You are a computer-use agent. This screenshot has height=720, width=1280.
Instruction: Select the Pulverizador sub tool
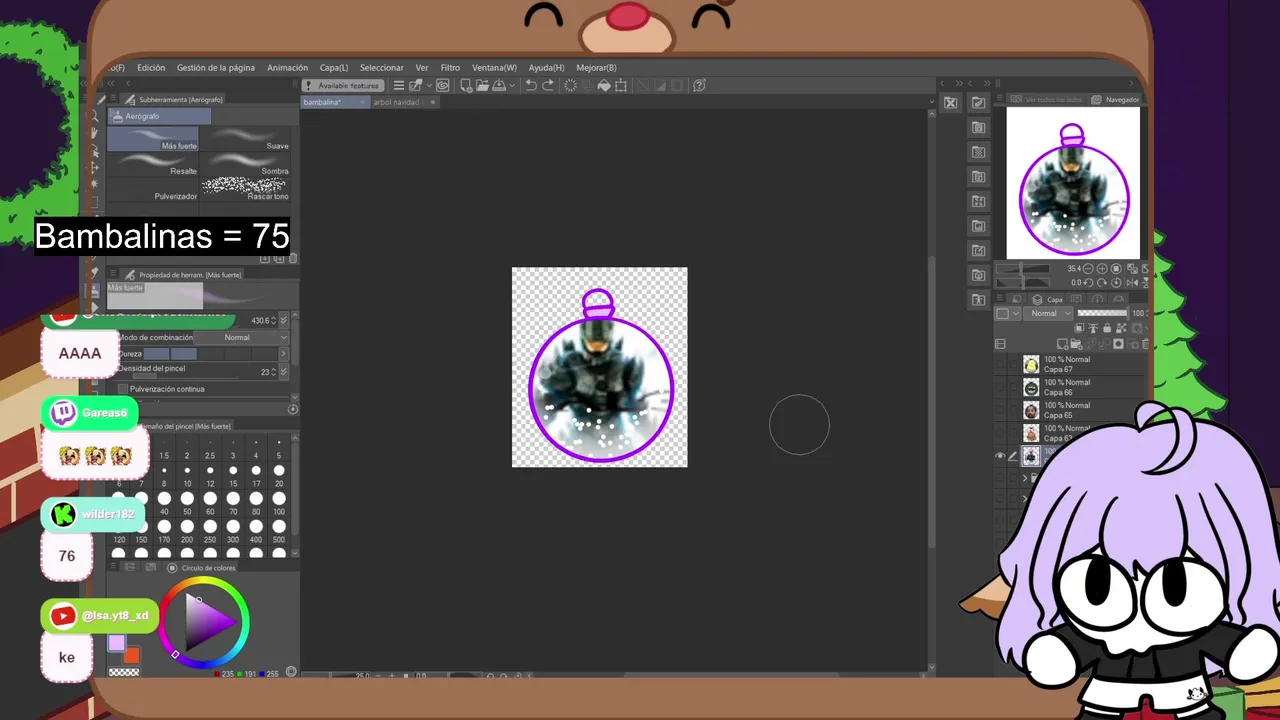[x=153, y=190]
